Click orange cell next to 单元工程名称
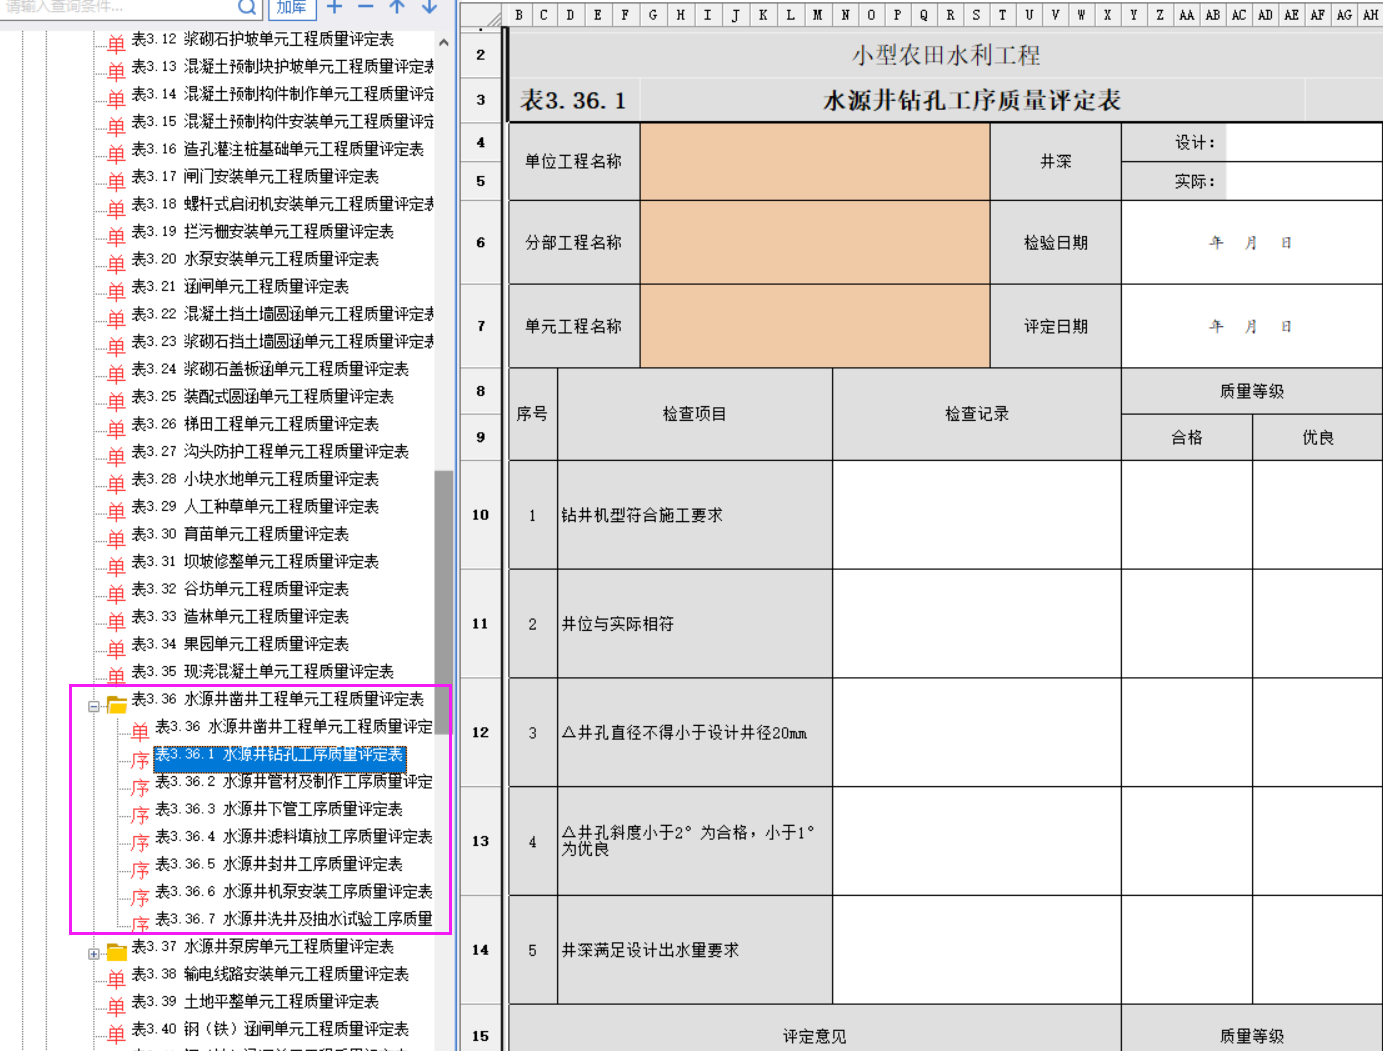Image resolution: width=1383 pixels, height=1051 pixels. 815,326
